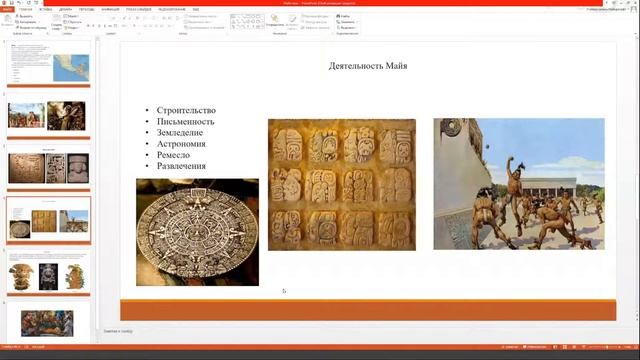Open the ФАЙЛ (File) tab

[x=7, y=9]
